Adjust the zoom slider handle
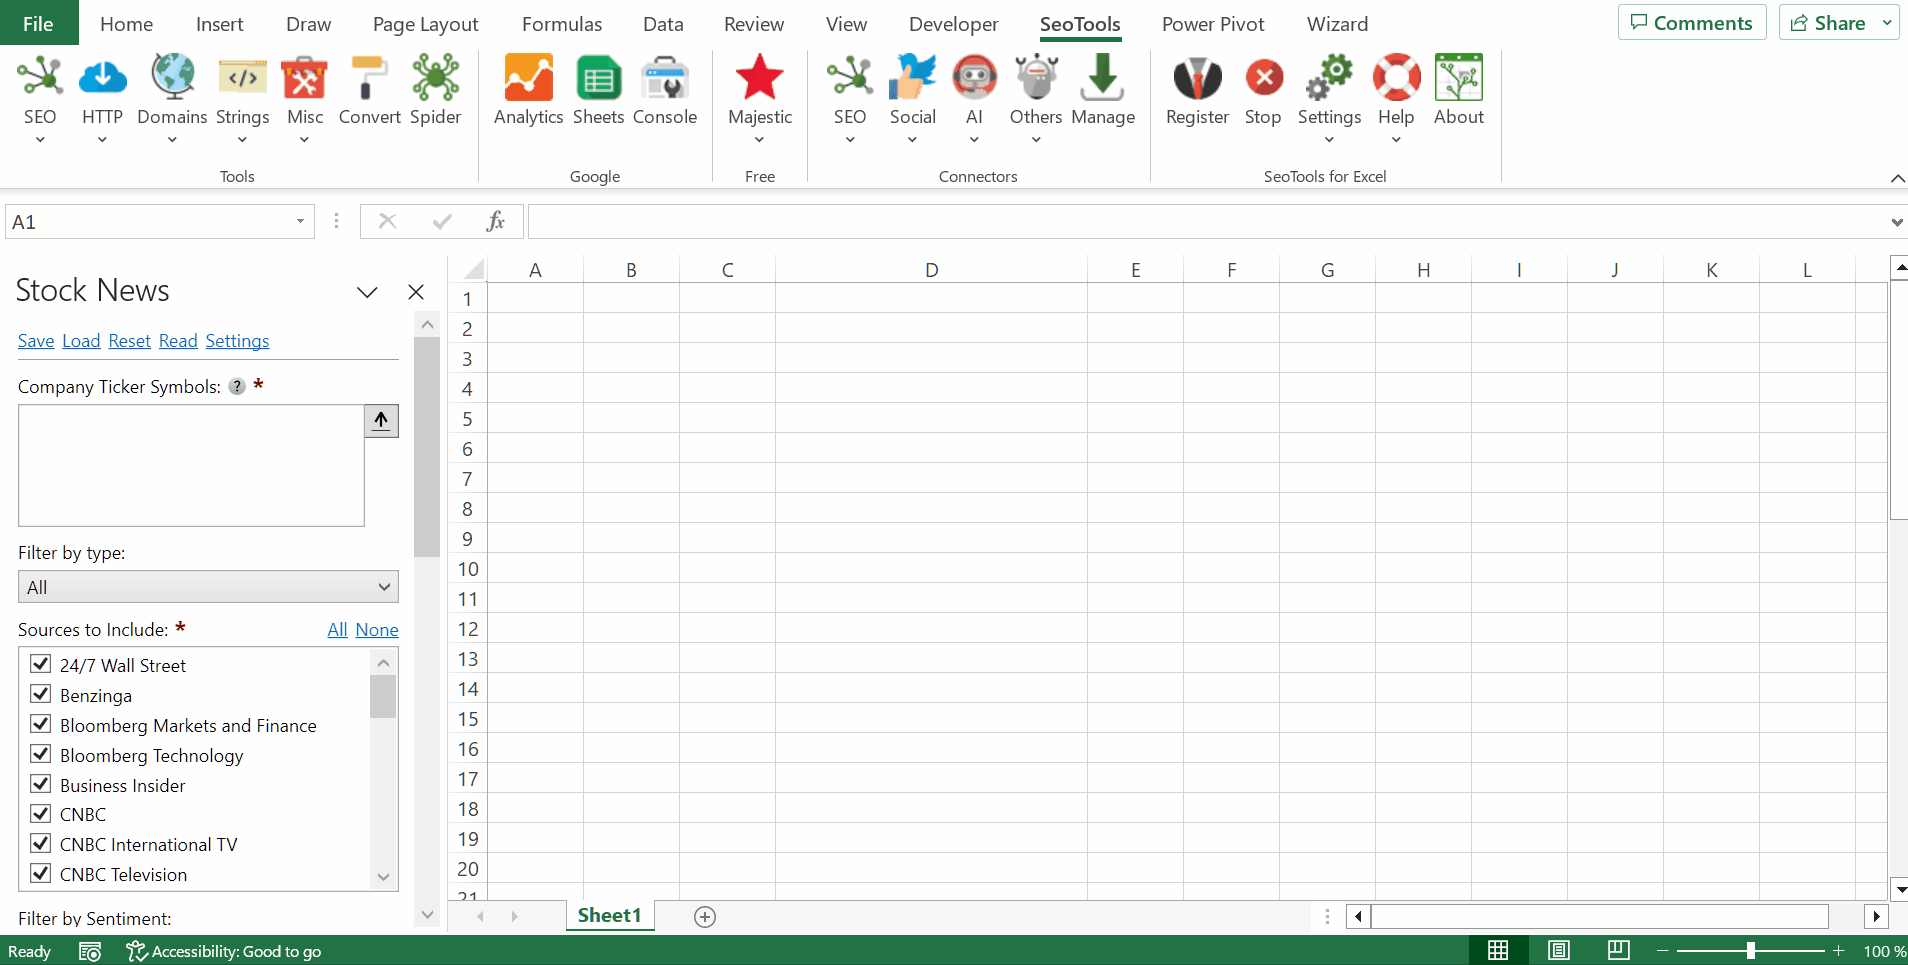Viewport: 1908px width, 965px height. [x=1751, y=950]
